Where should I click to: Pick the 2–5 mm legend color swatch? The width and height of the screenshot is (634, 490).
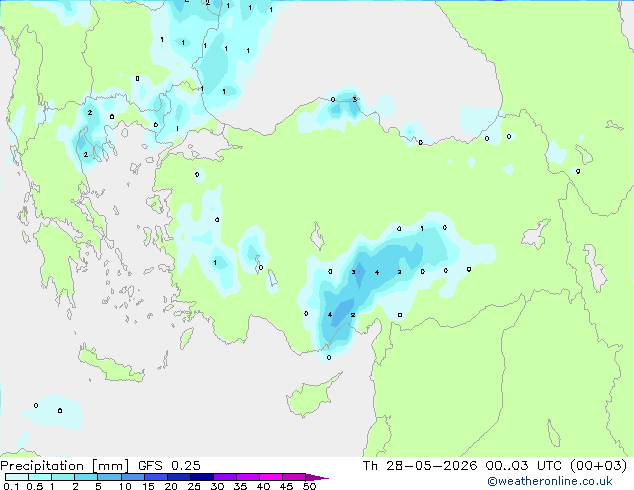point(86,477)
